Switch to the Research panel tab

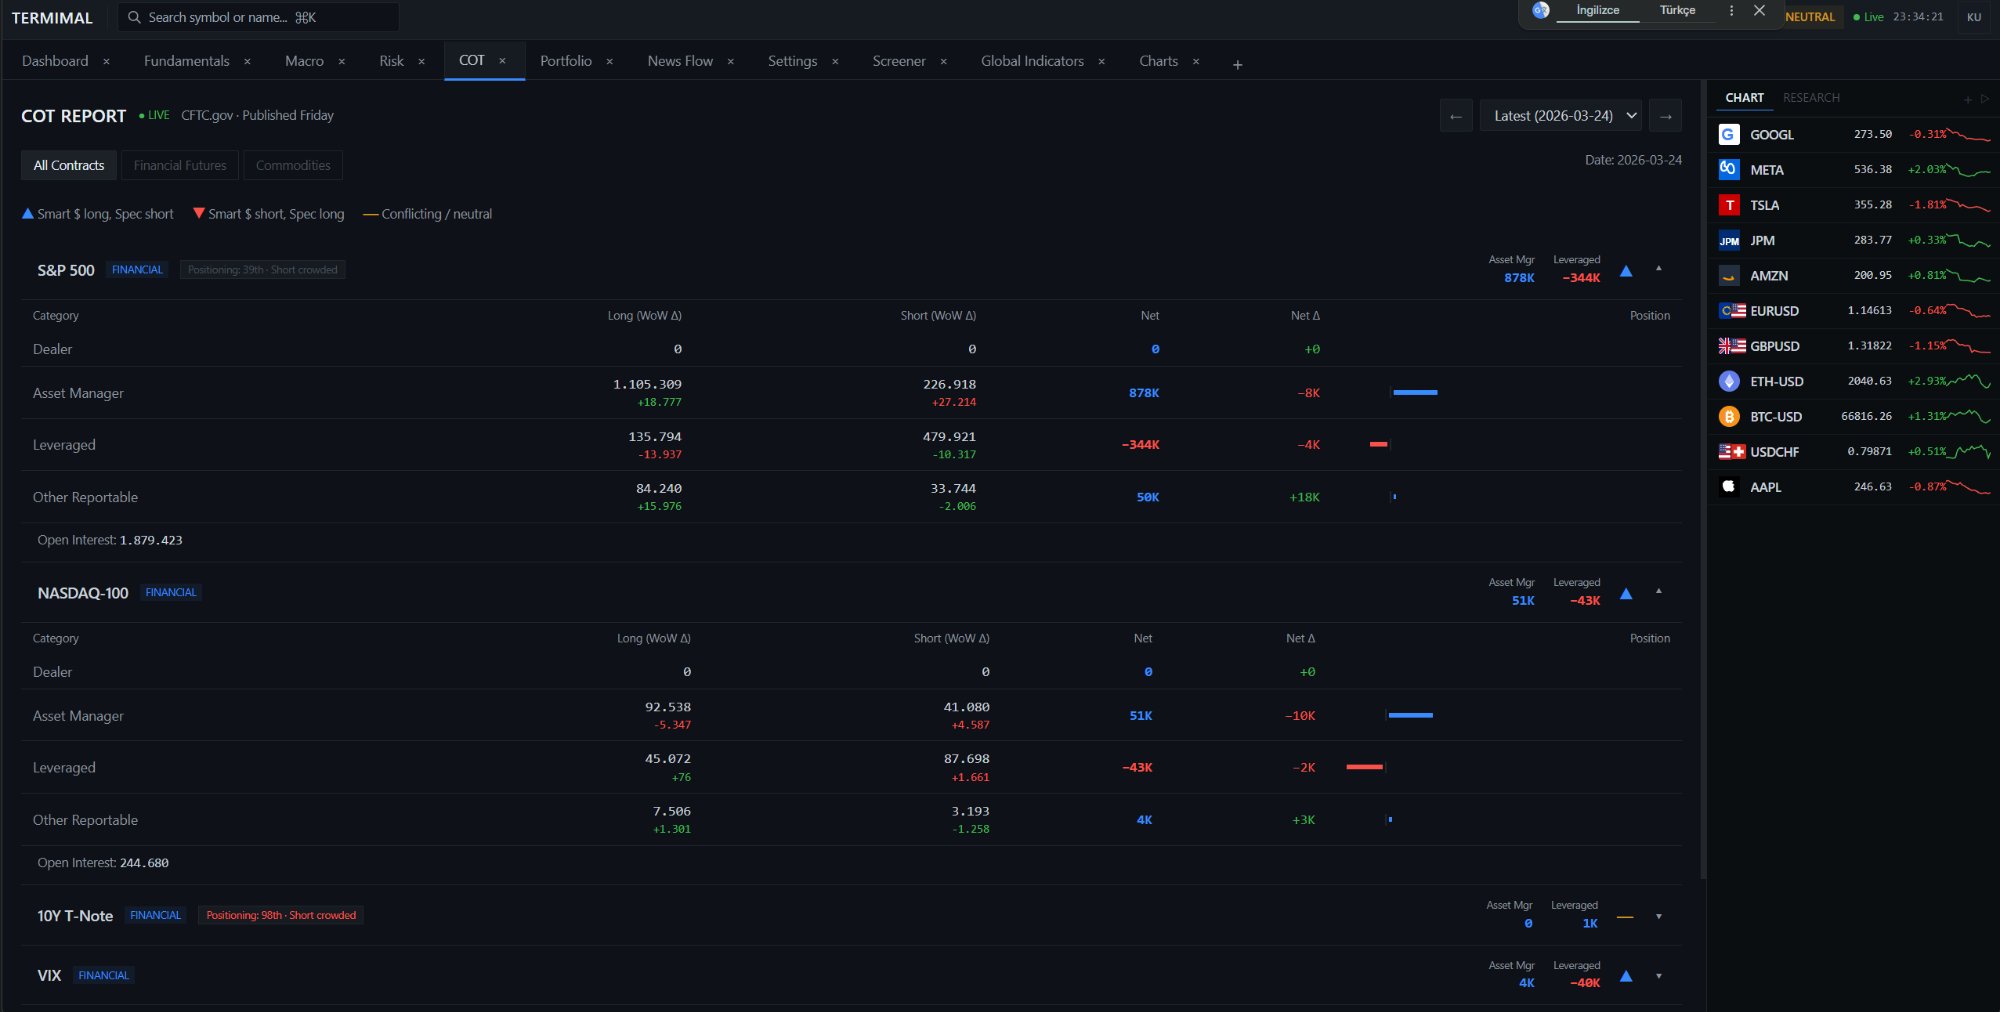[1811, 98]
